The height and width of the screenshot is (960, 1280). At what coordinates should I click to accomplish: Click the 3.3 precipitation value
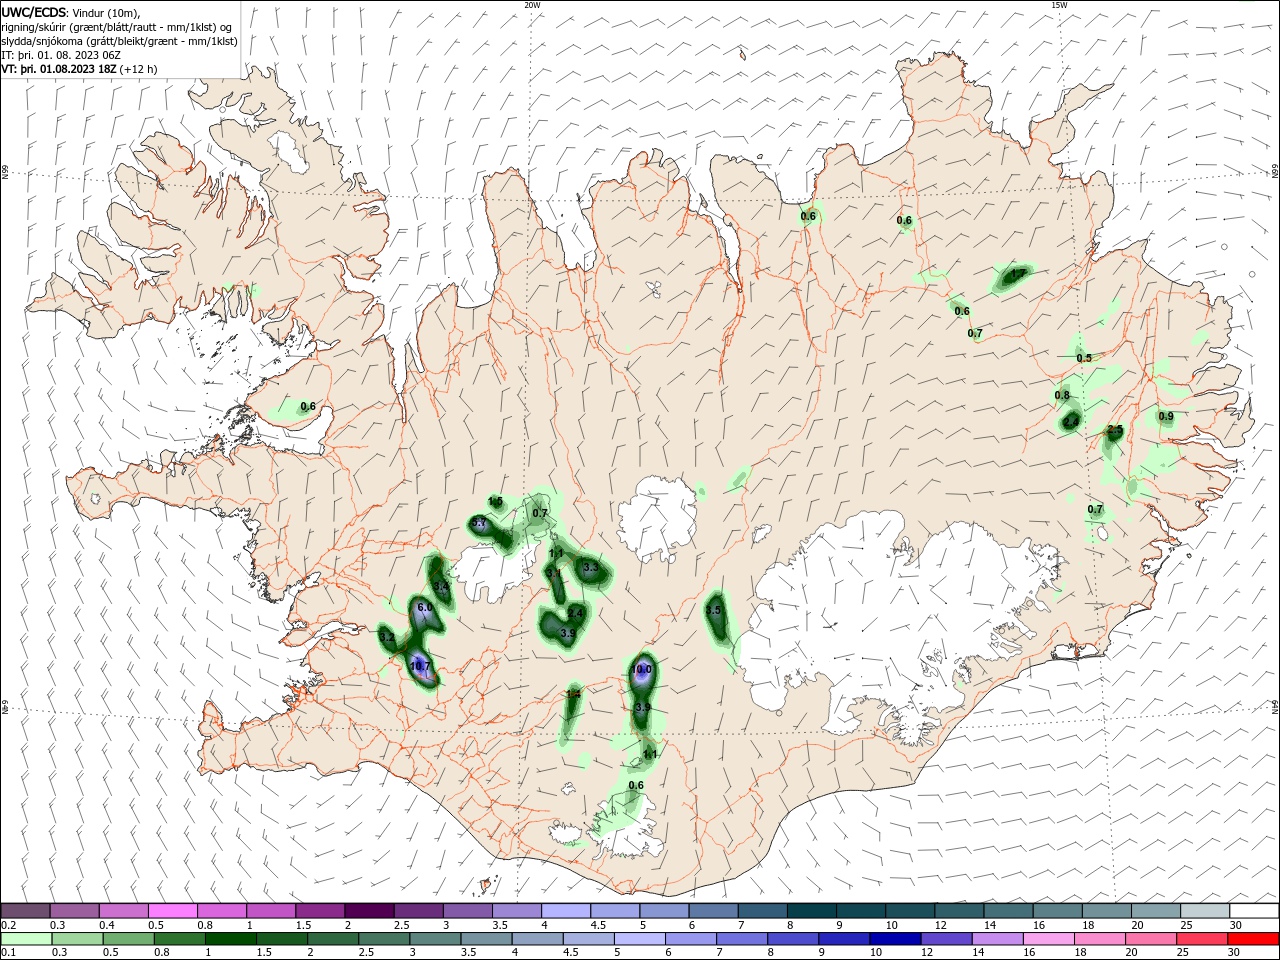(591, 568)
